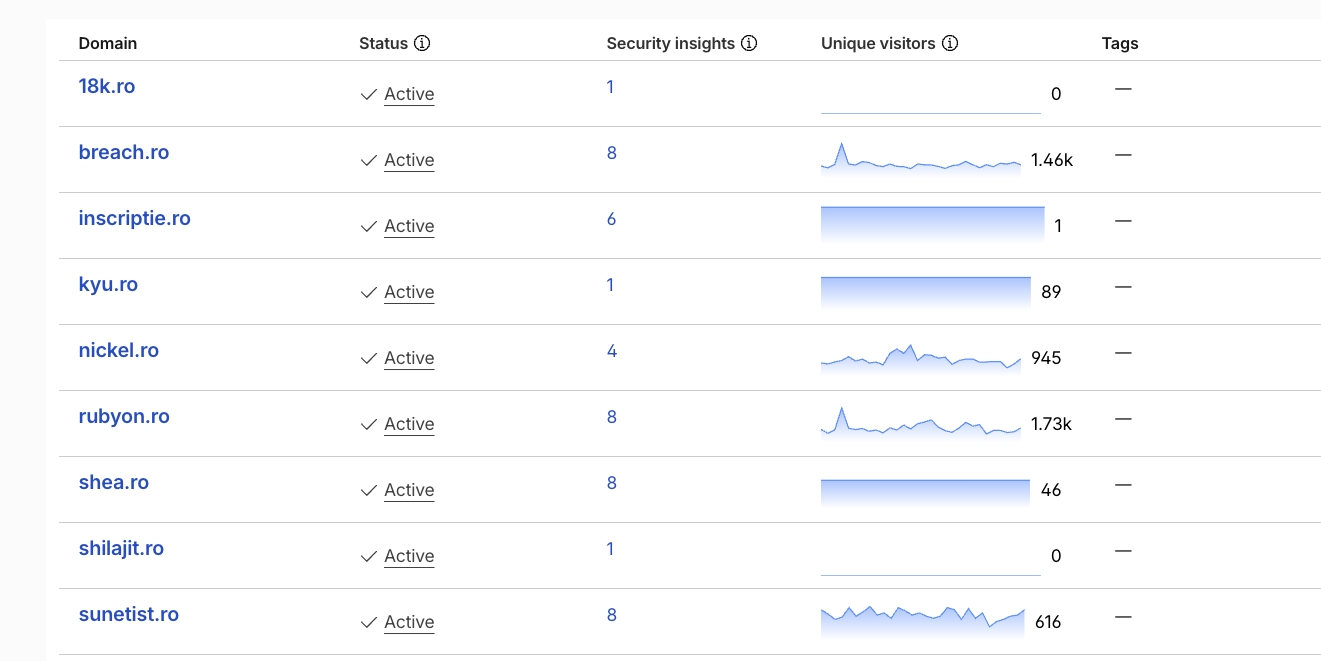The width and height of the screenshot is (1321, 661).
Task: Click the Domain column header
Action: coord(108,43)
